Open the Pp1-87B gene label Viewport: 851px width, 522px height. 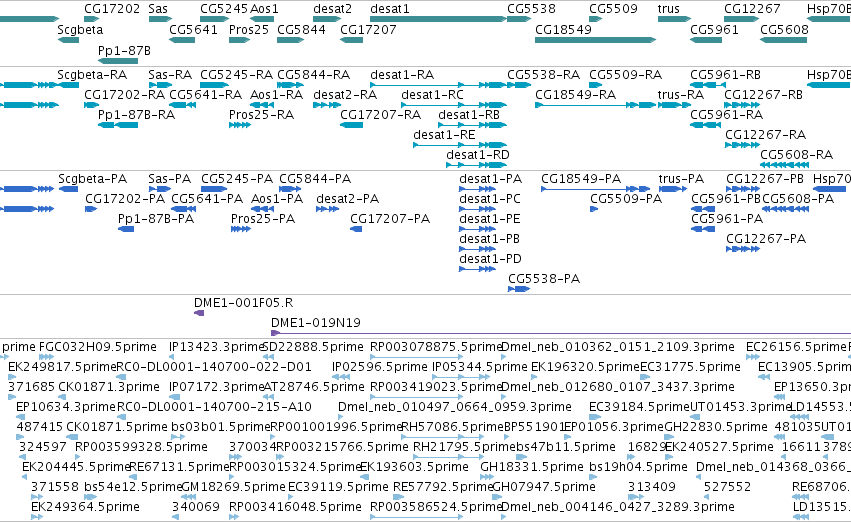click(124, 50)
